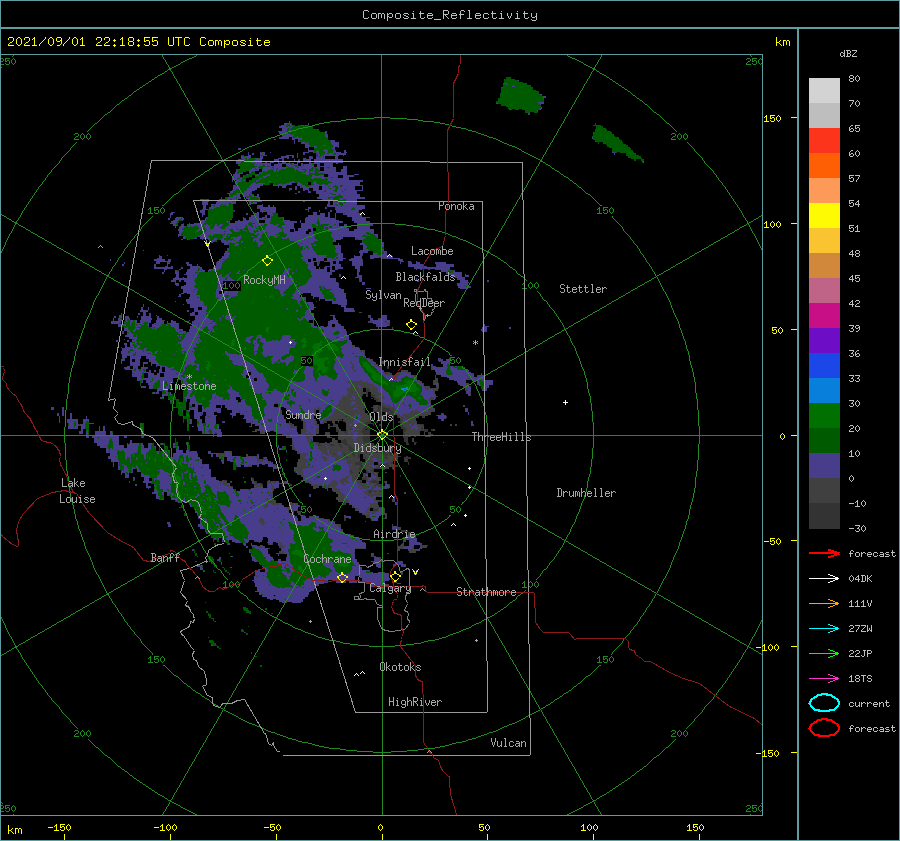Click the 60 dBZ orange color swatch
The height and width of the screenshot is (841, 900).
point(824,165)
